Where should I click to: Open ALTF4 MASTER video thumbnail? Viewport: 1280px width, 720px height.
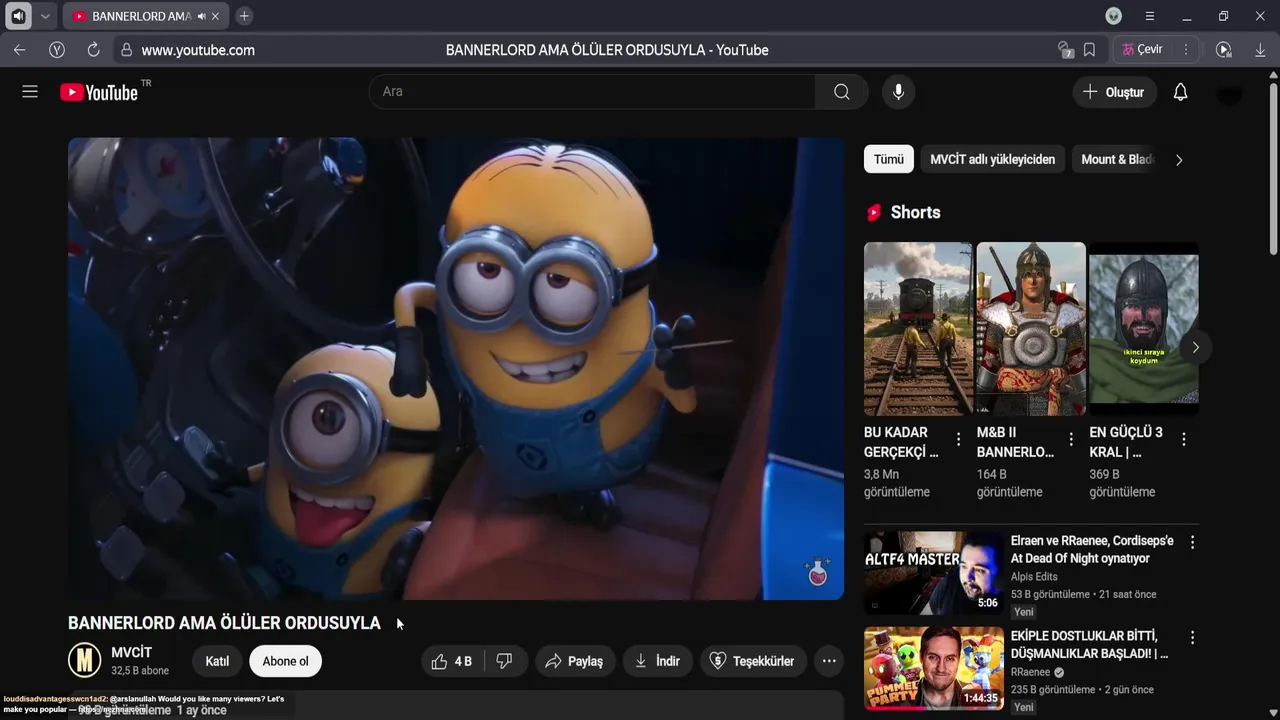click(x=934, y=573)
